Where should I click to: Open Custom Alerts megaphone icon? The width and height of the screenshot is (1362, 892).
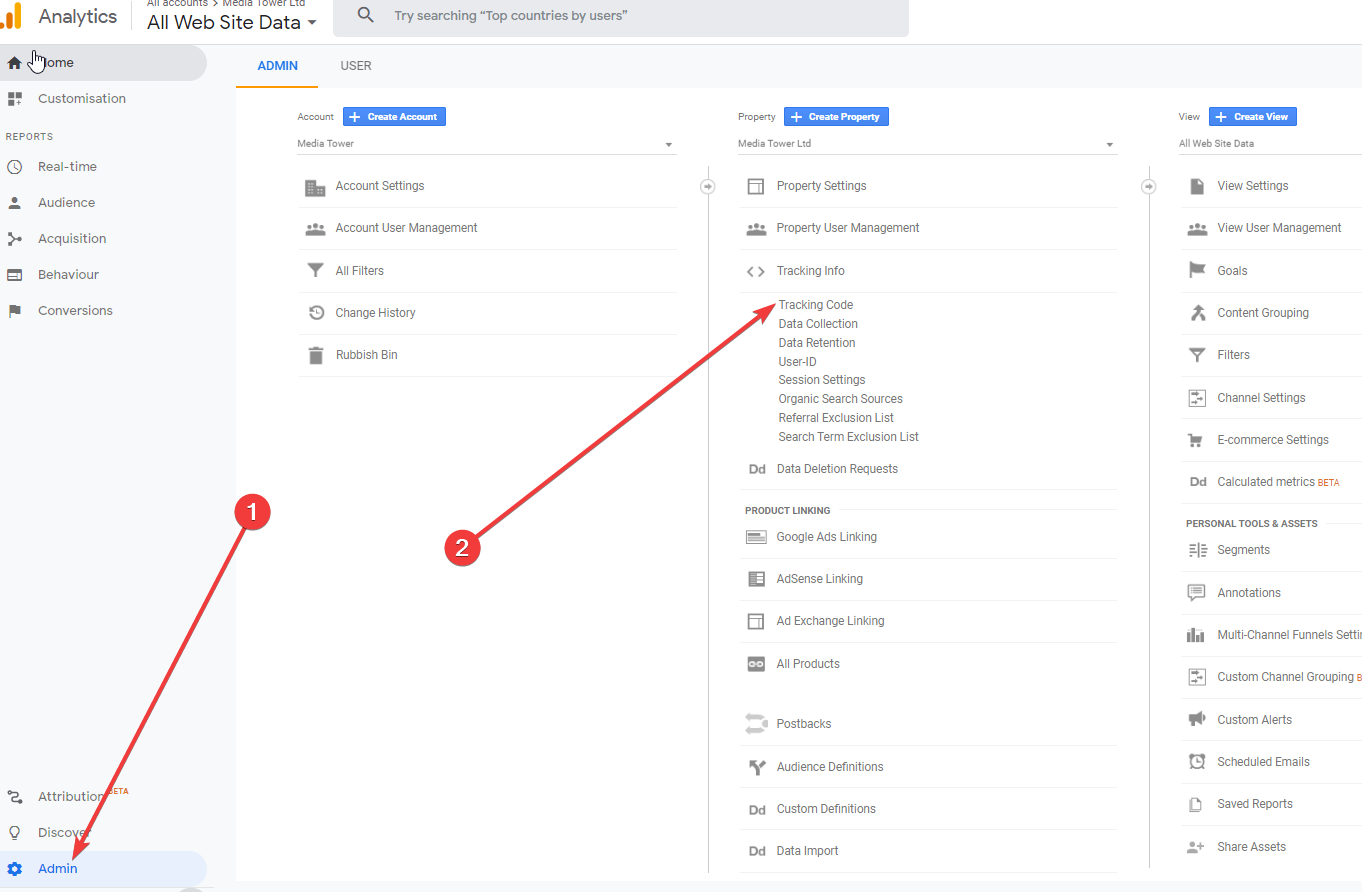(1197, 720)
